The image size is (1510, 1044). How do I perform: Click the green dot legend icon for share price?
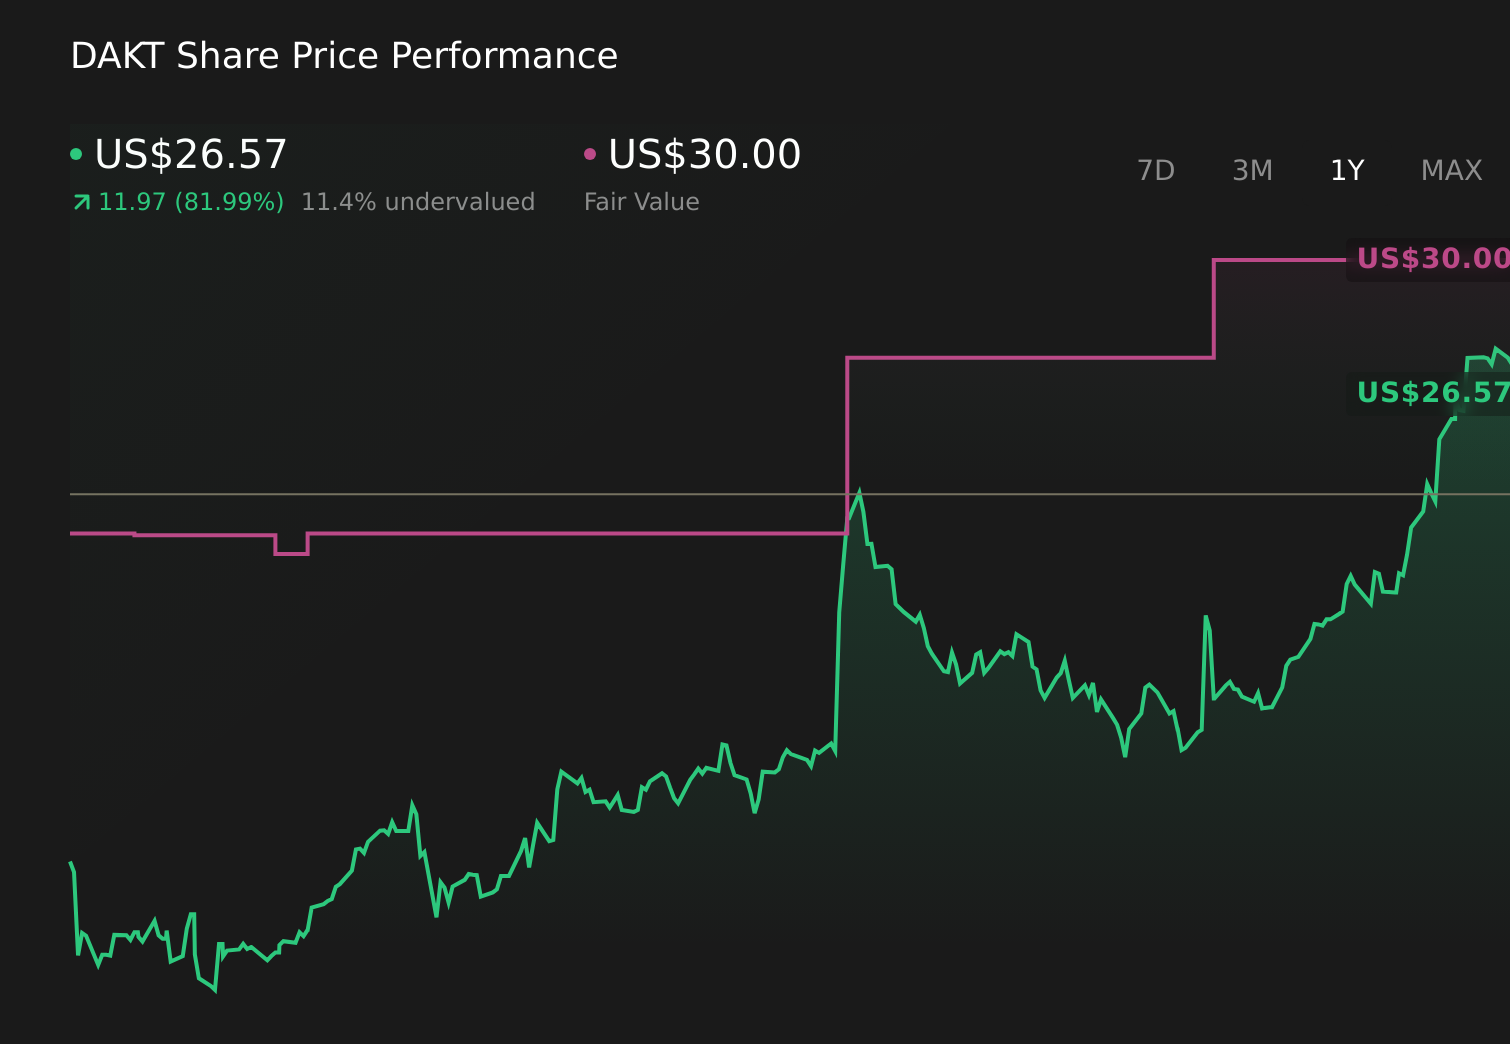77,153
